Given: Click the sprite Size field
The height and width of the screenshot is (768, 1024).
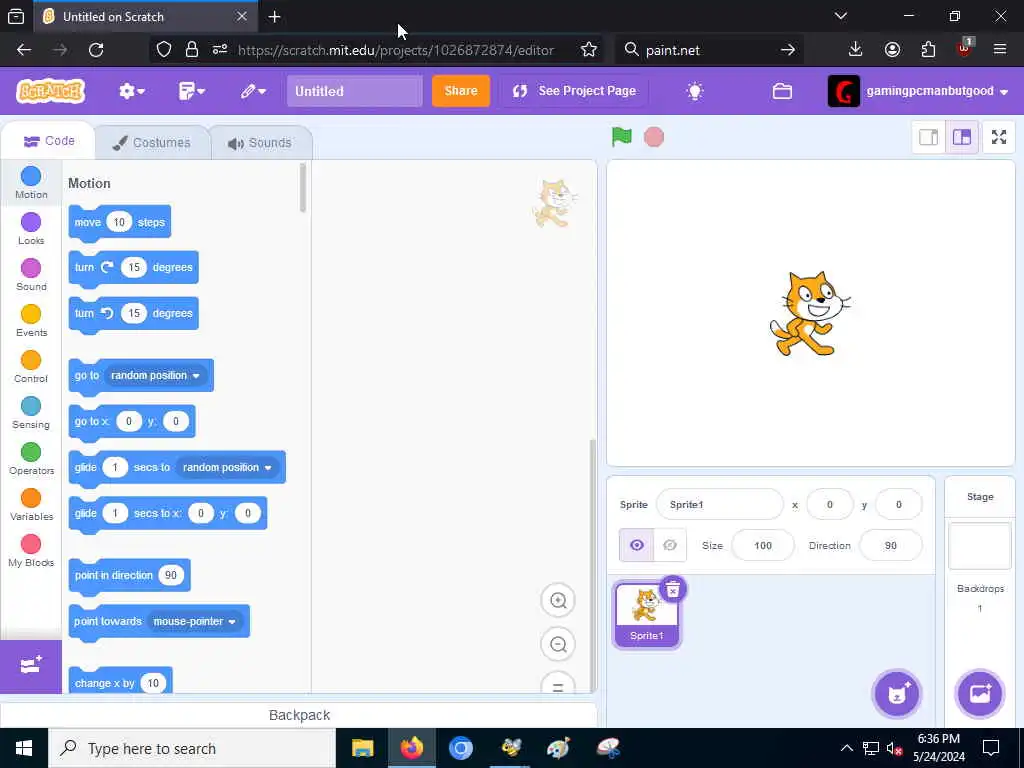Looking at the screenshot, I should (763, 545).
